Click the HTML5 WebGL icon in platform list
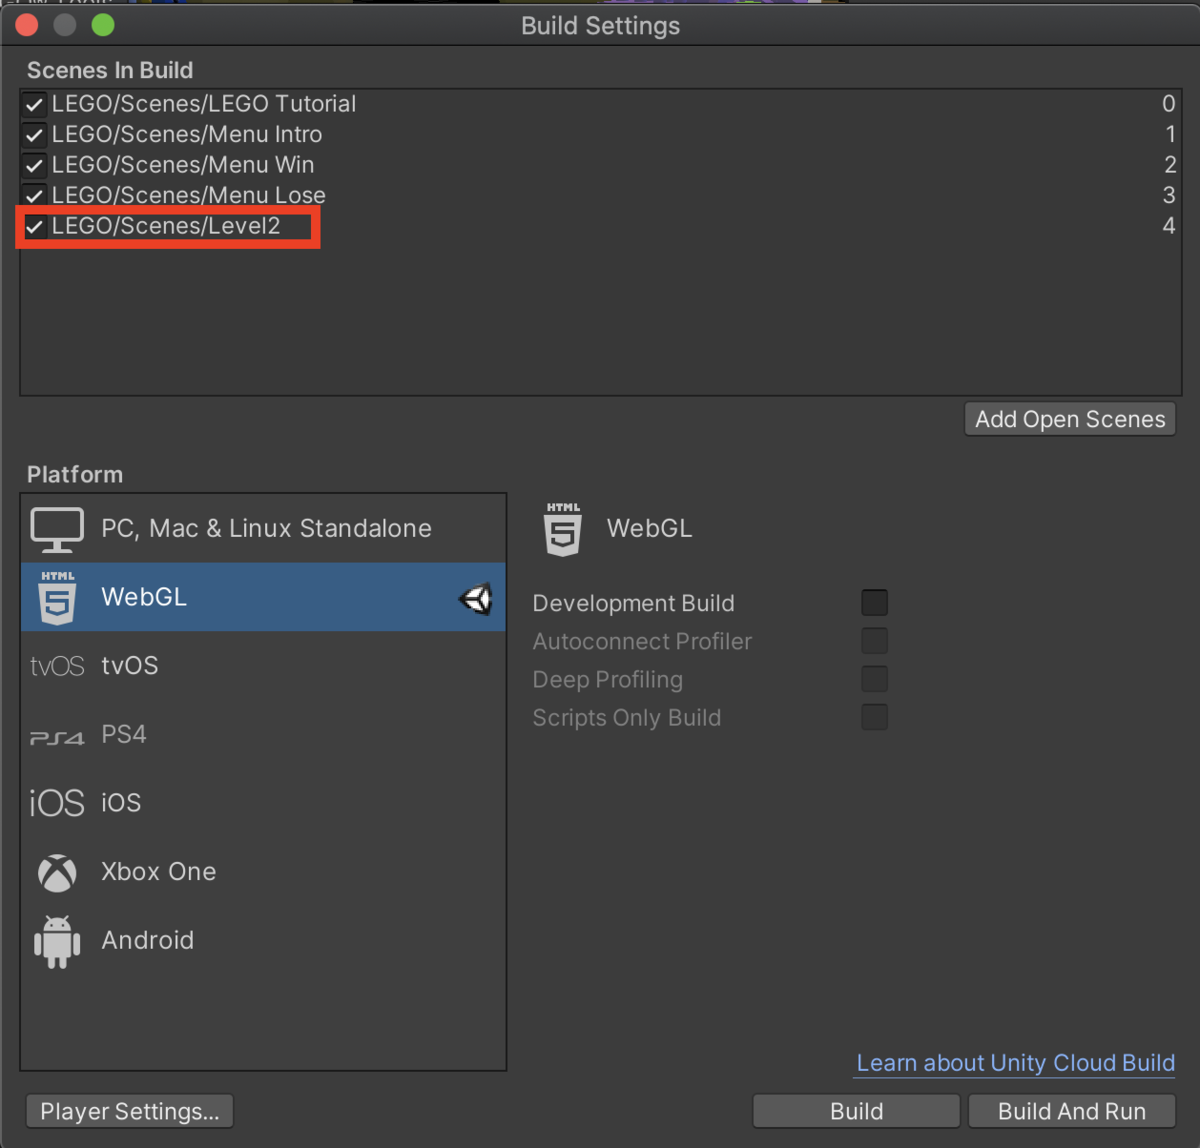The image size is (1200, 1148). (57, 597)
